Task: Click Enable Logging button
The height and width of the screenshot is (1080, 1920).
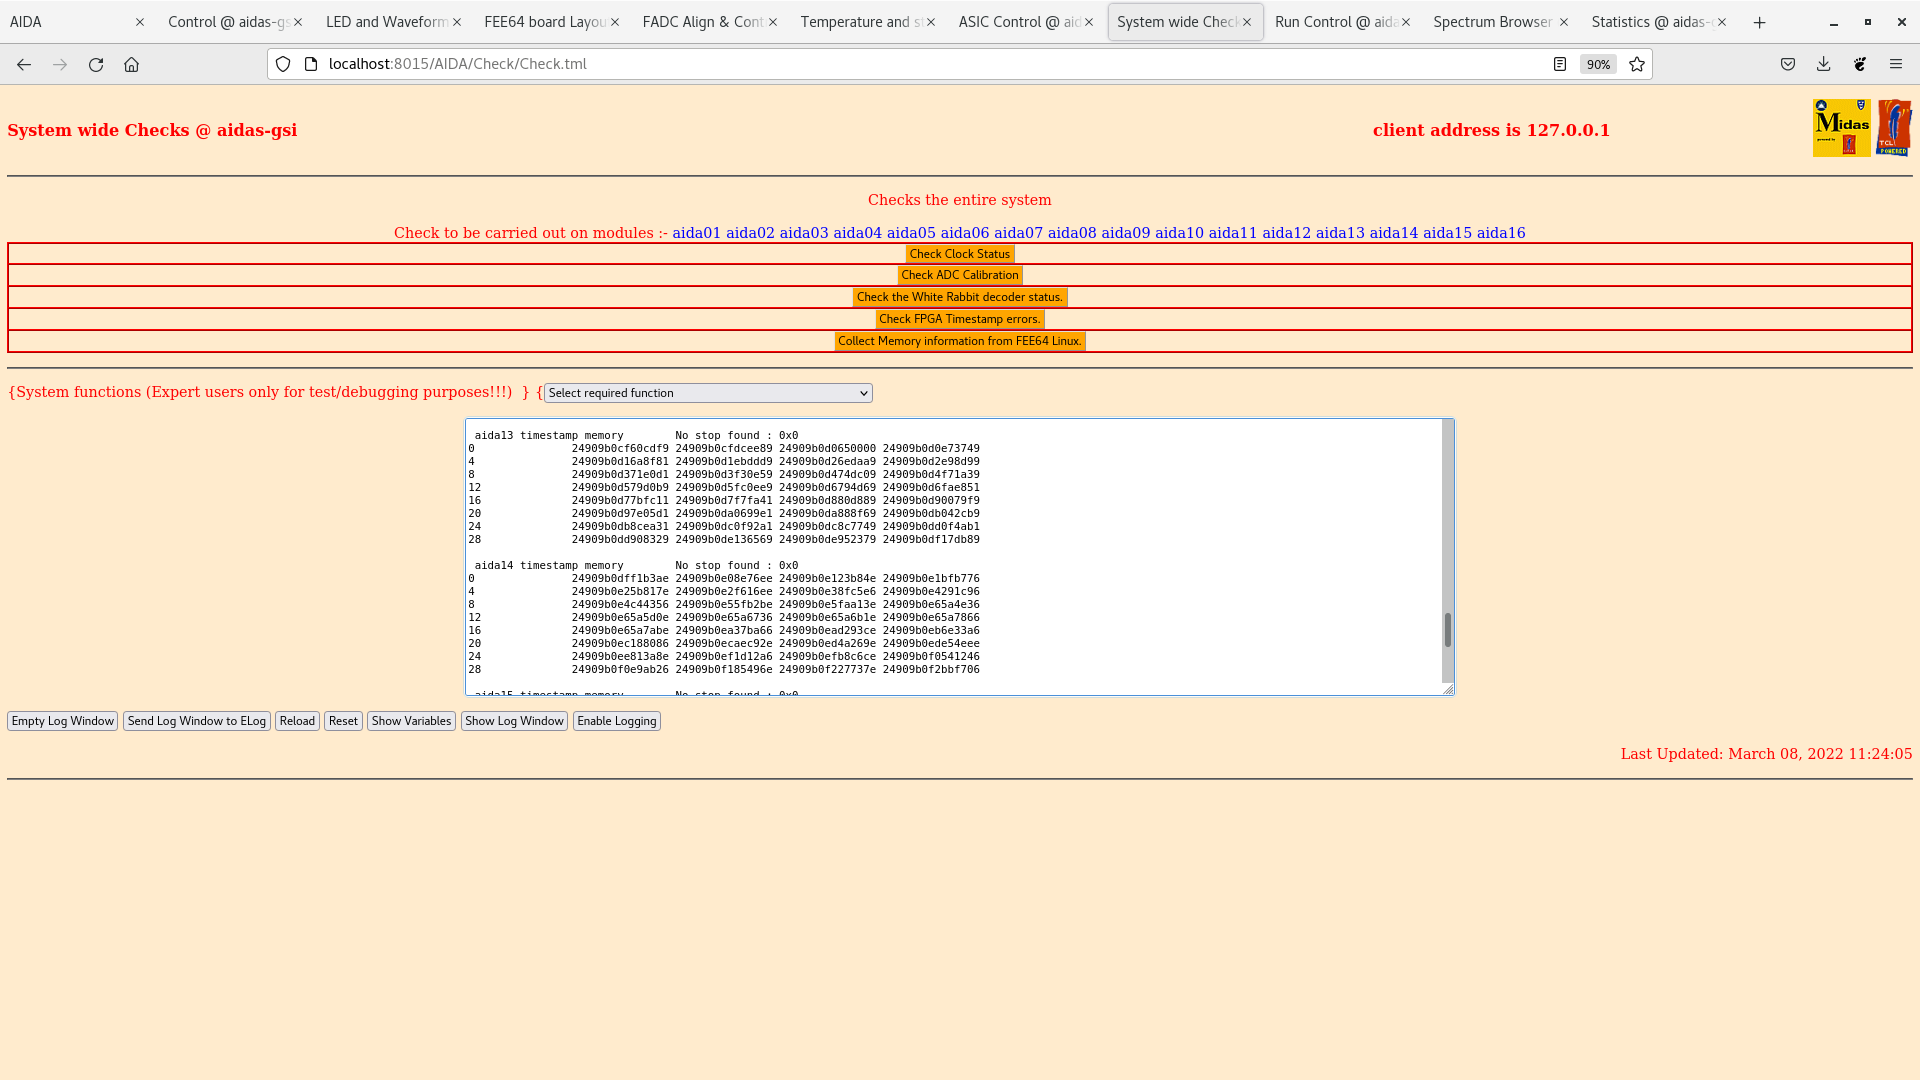Action: [x=616, y=721]
